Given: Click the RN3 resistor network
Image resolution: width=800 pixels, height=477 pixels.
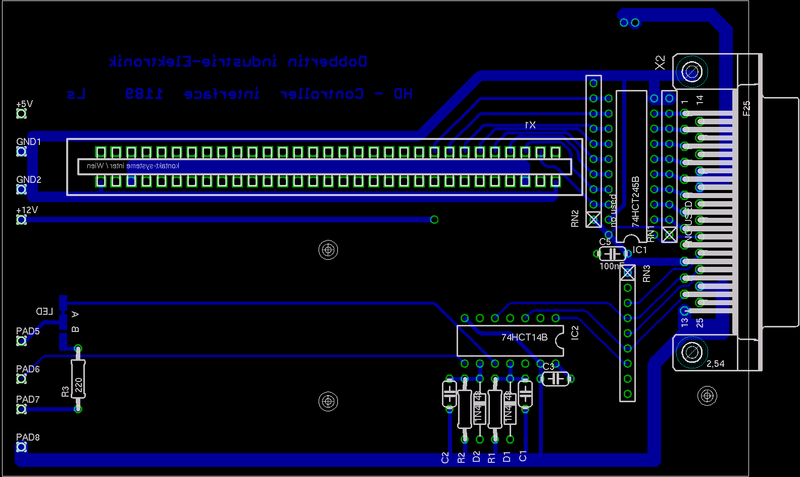Looking at the screenshot, I should [x=628, y=340].
